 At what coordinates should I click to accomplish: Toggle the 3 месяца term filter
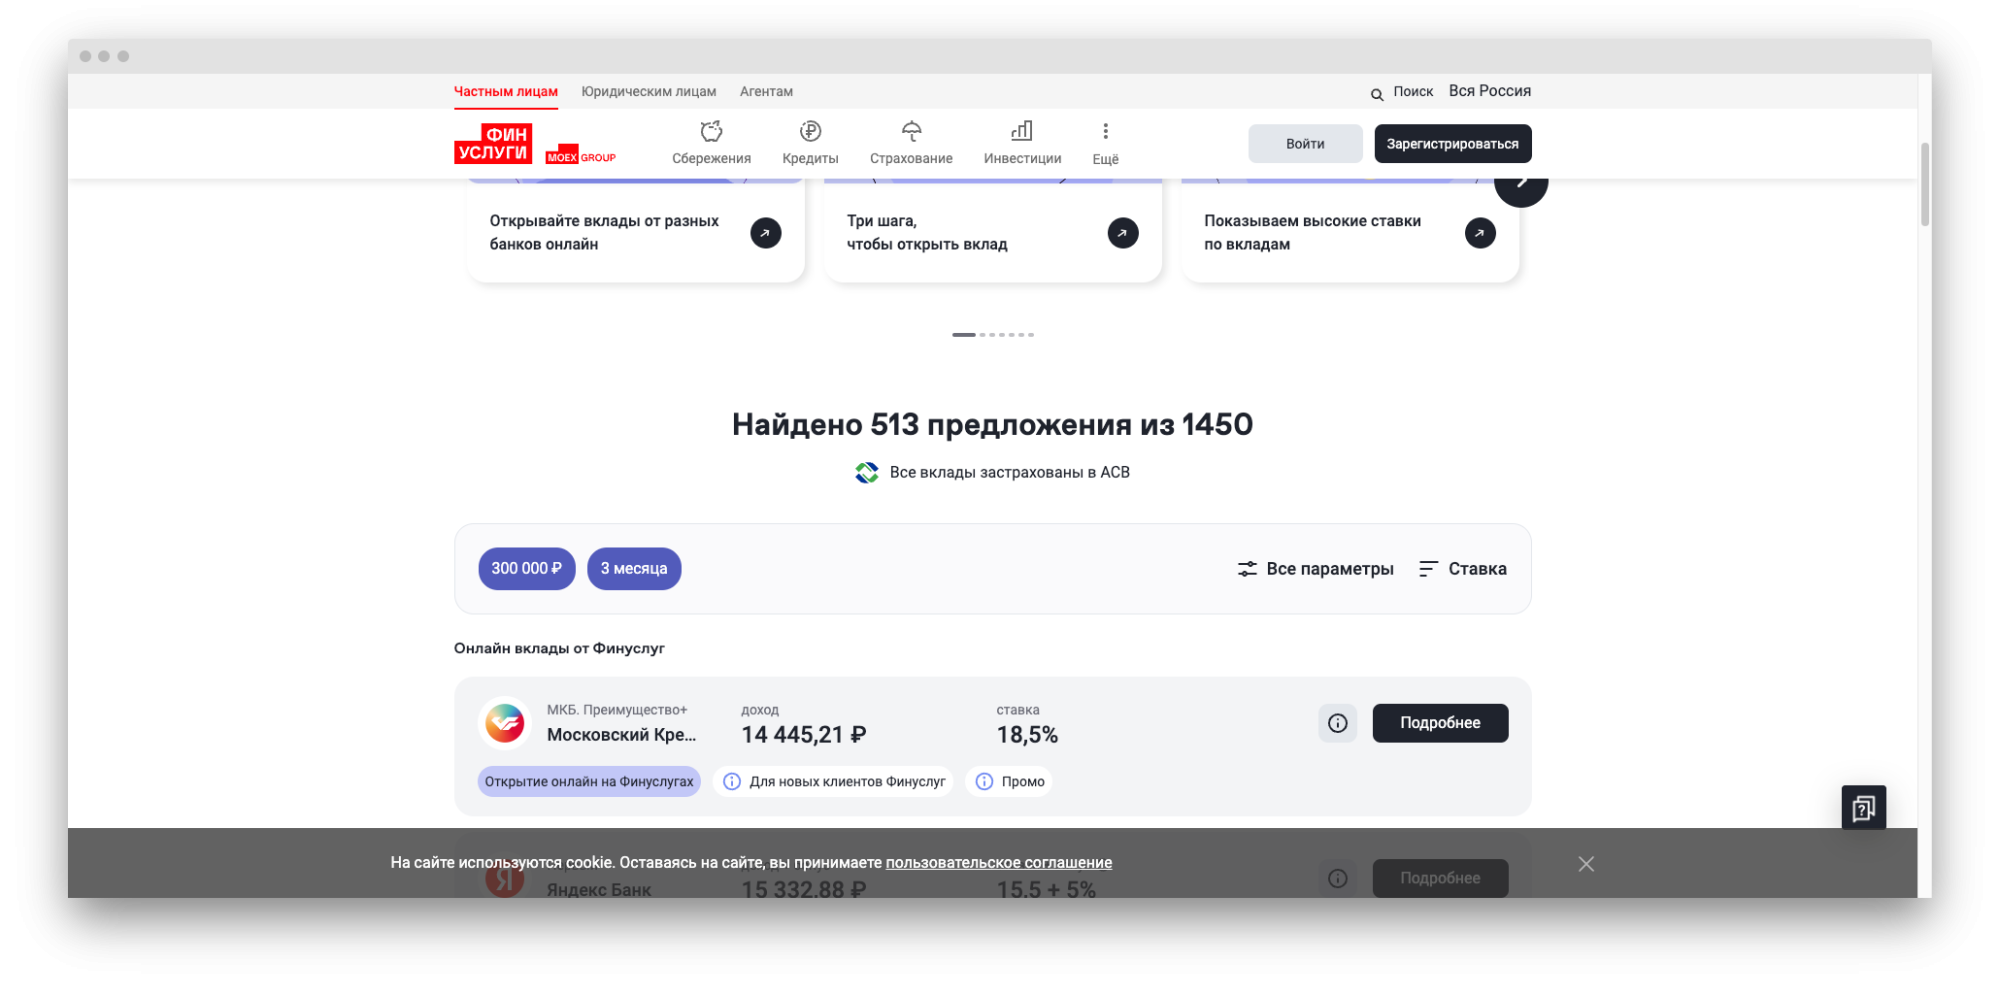(634, 568)
